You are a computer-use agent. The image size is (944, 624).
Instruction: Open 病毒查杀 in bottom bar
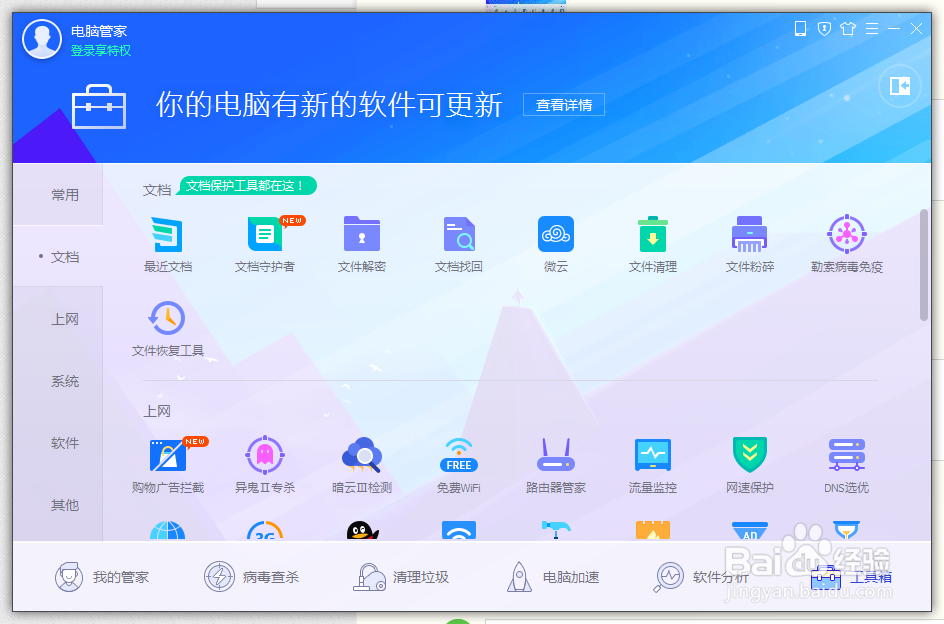251,576
